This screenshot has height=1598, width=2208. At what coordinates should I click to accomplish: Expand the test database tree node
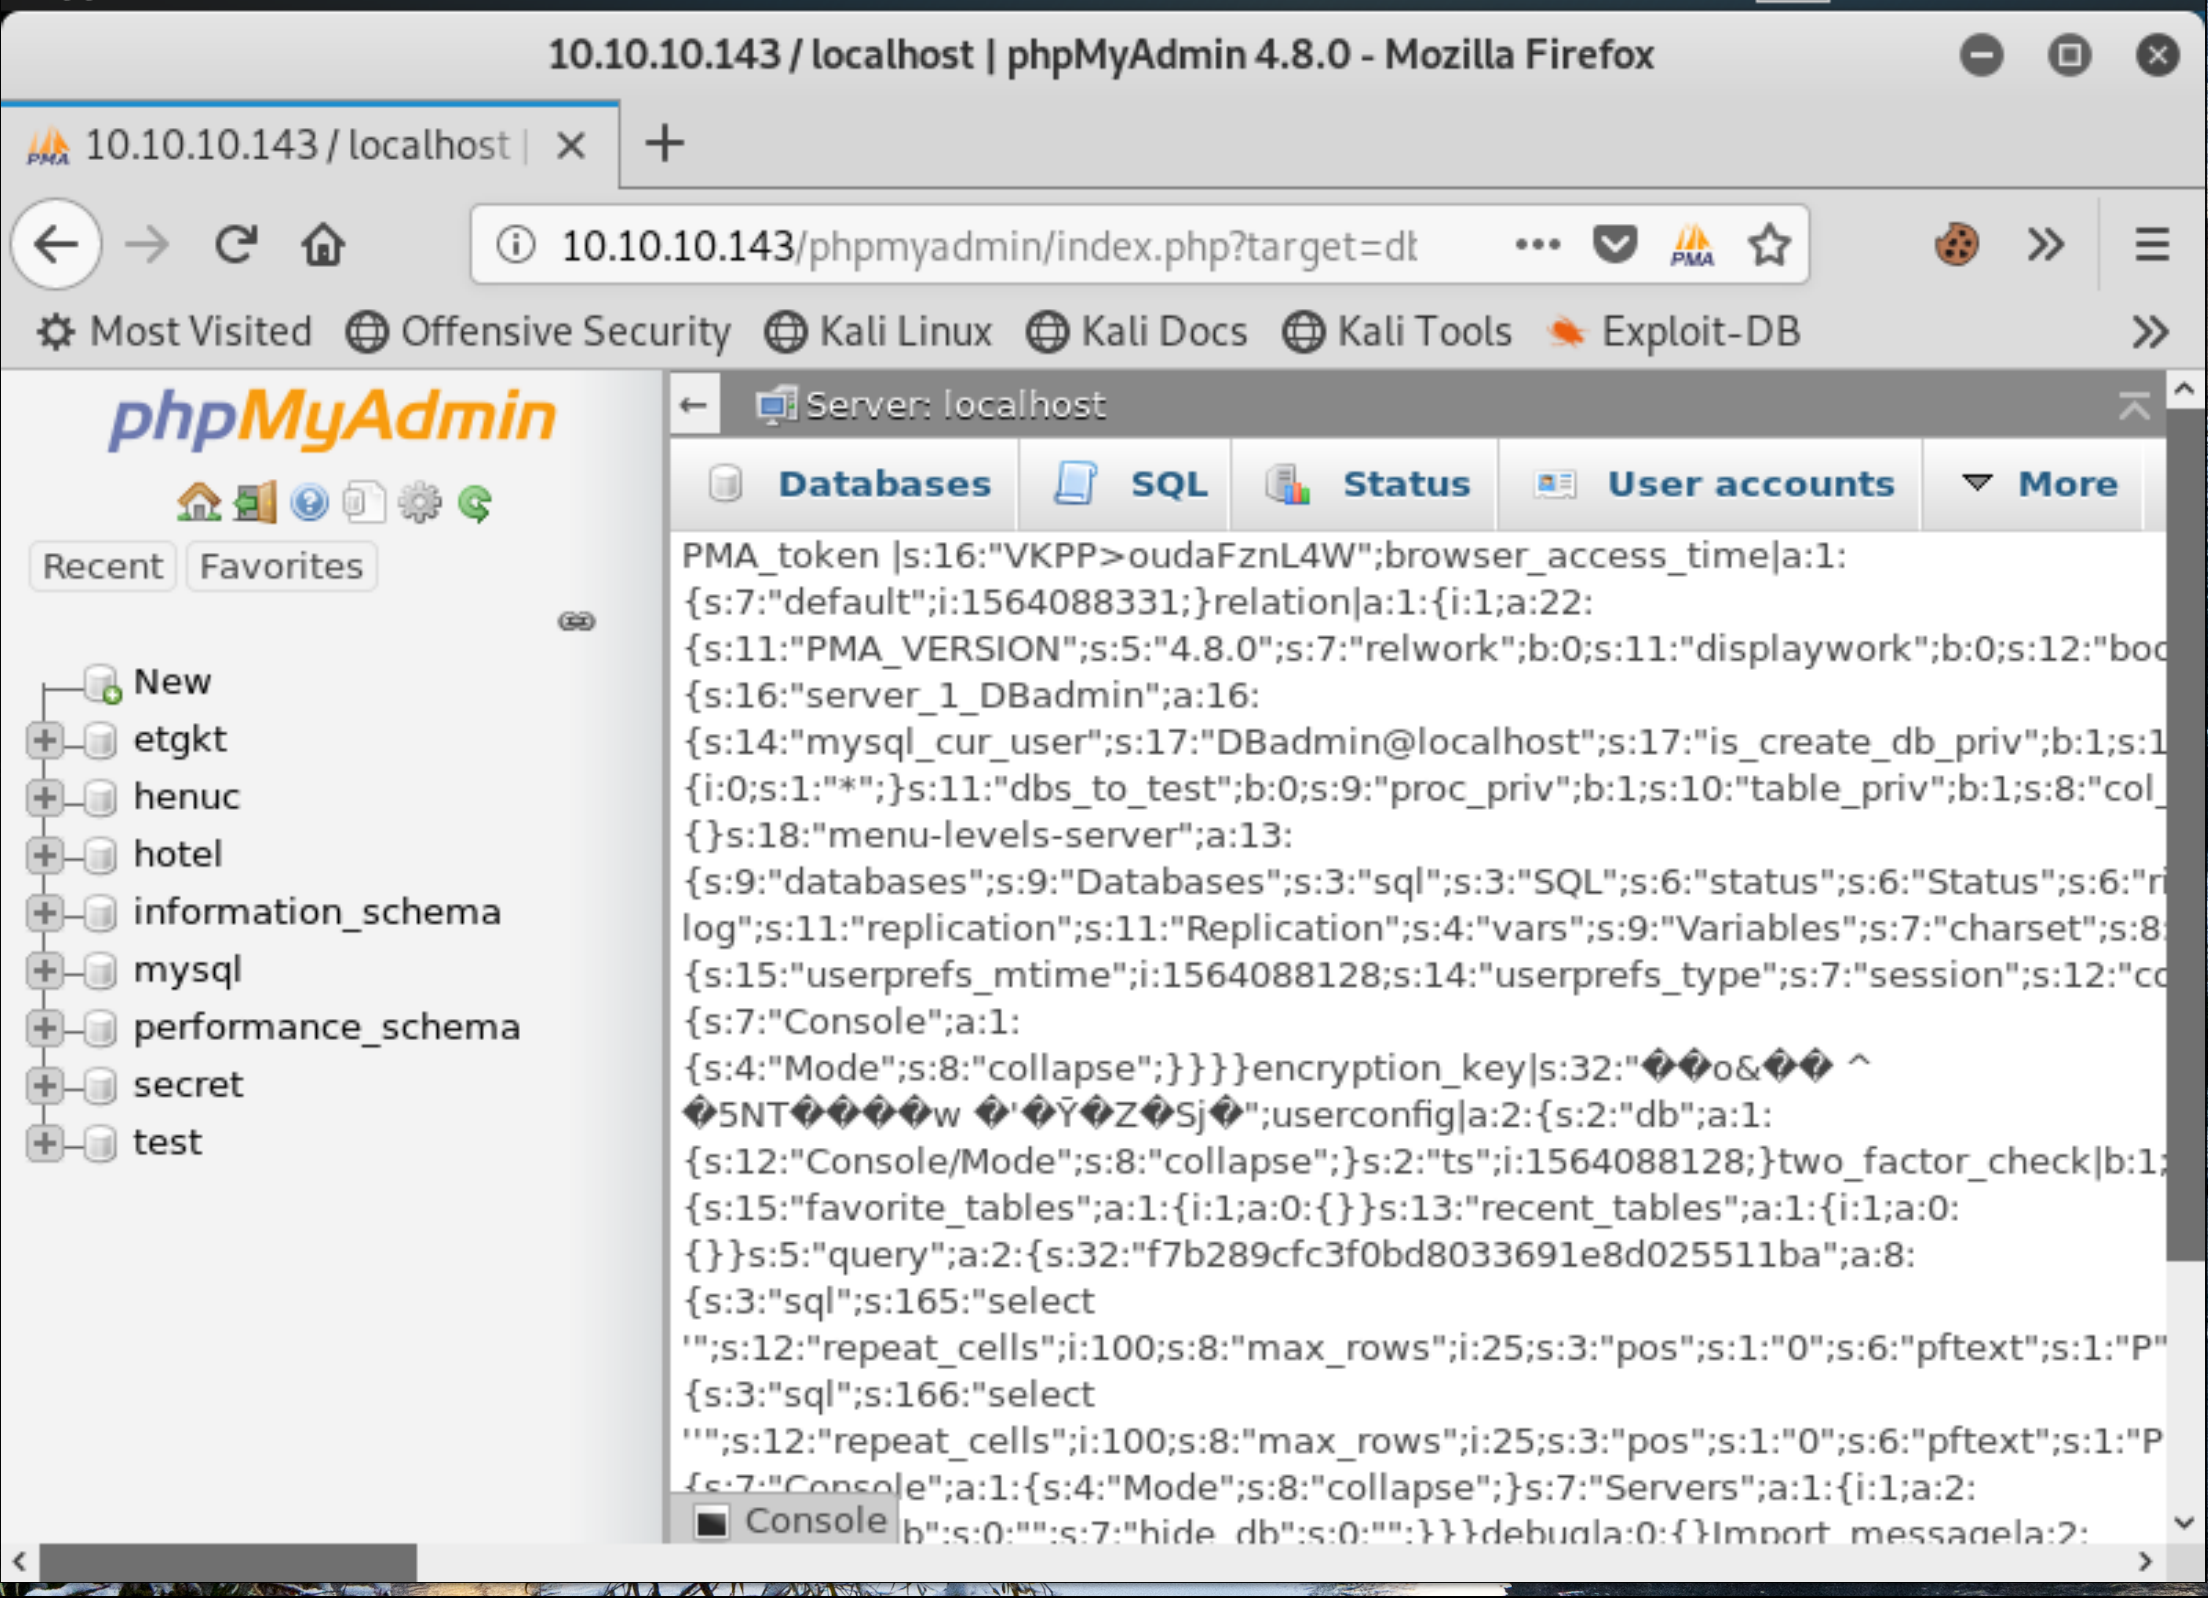(44, 1143)
